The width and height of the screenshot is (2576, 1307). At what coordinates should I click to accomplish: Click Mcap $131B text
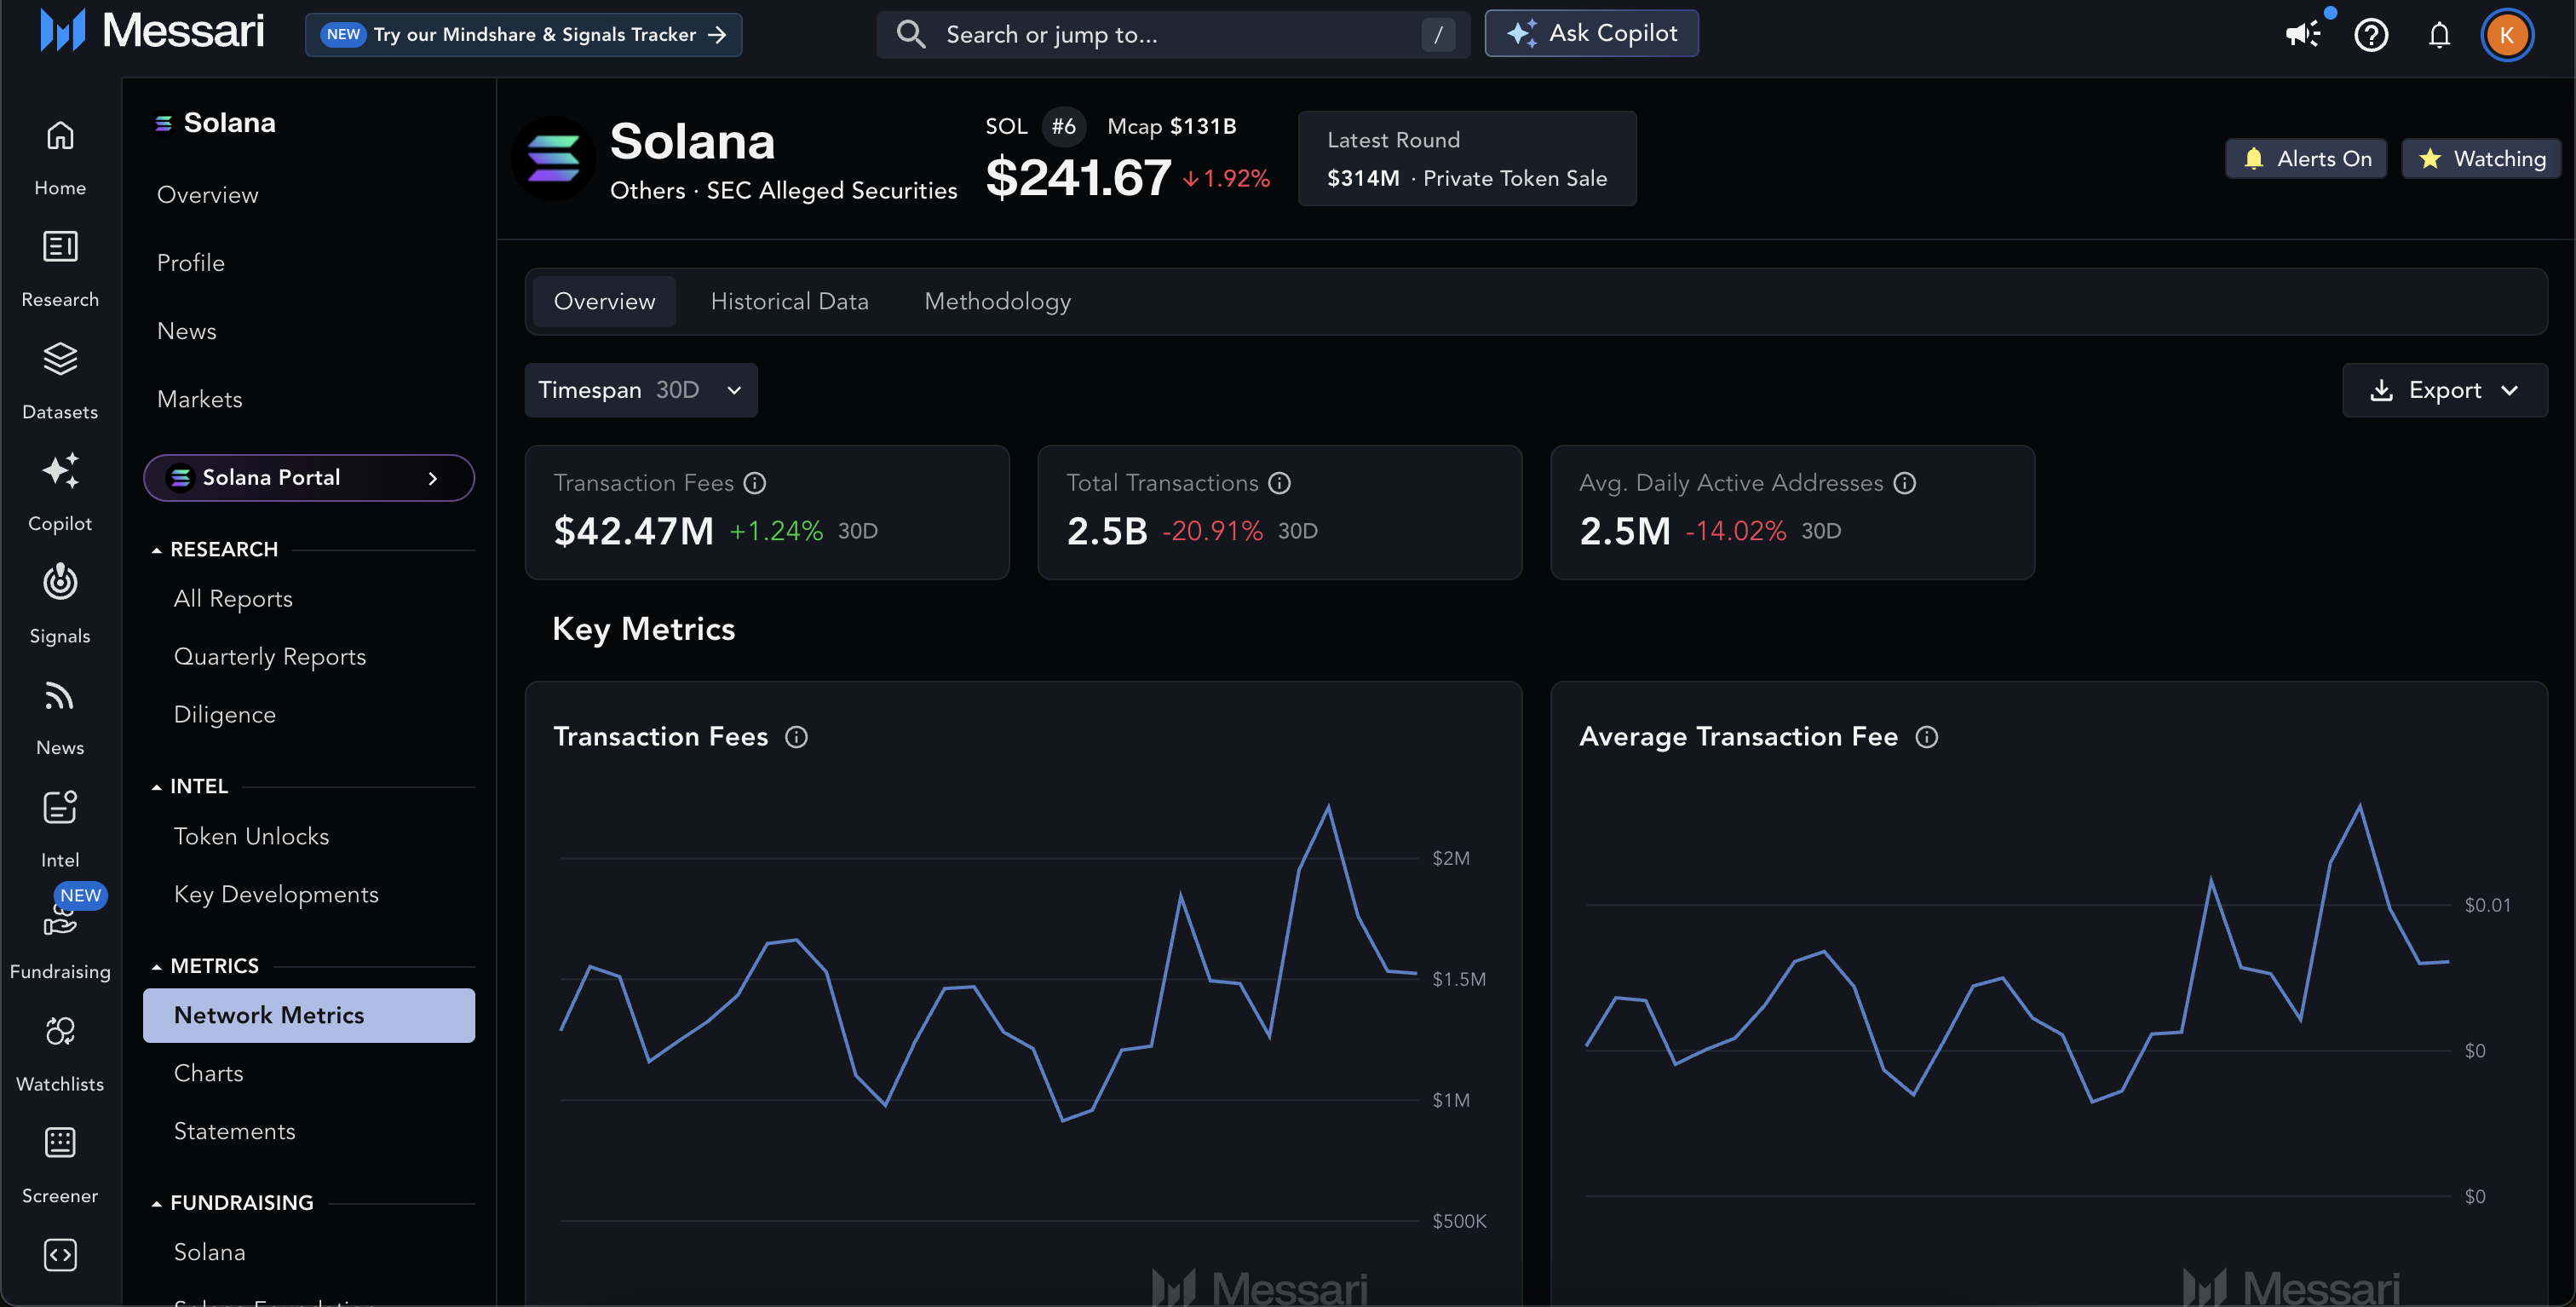point(1172,126)
